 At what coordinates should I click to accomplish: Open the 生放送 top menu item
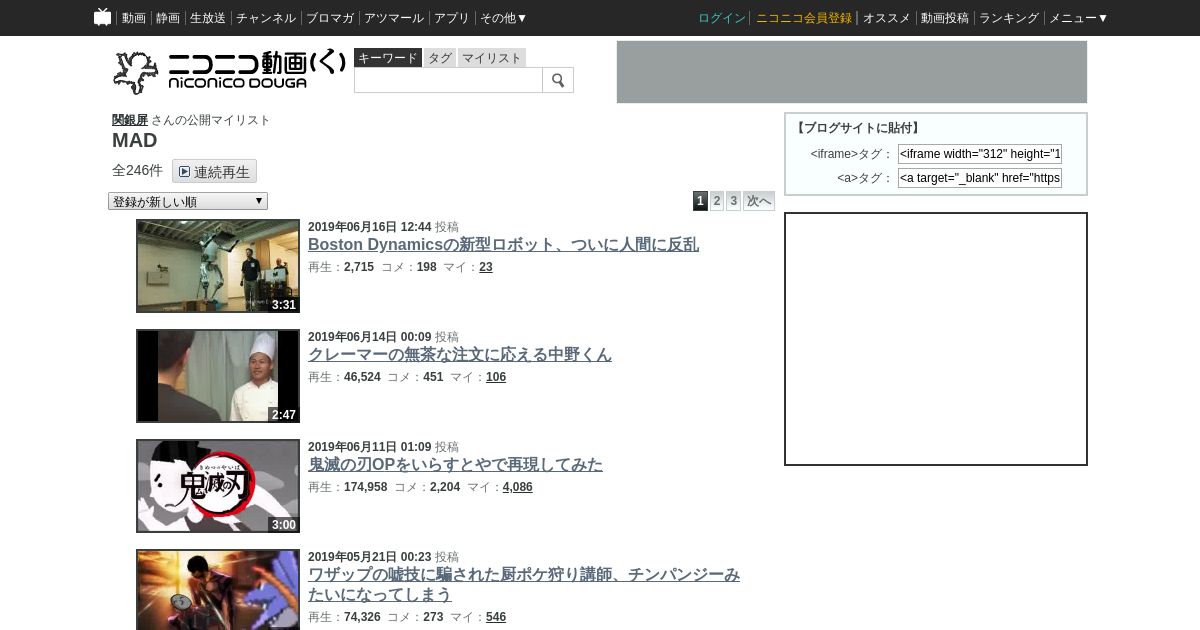tap(208, 18)
